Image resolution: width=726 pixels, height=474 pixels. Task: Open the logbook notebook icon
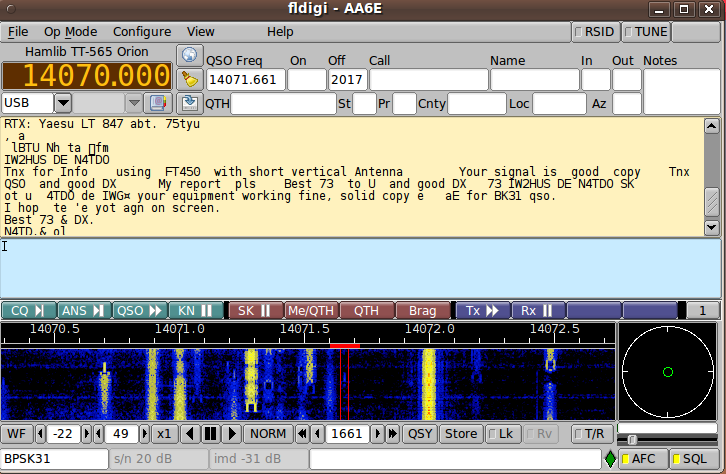(157, 103)
